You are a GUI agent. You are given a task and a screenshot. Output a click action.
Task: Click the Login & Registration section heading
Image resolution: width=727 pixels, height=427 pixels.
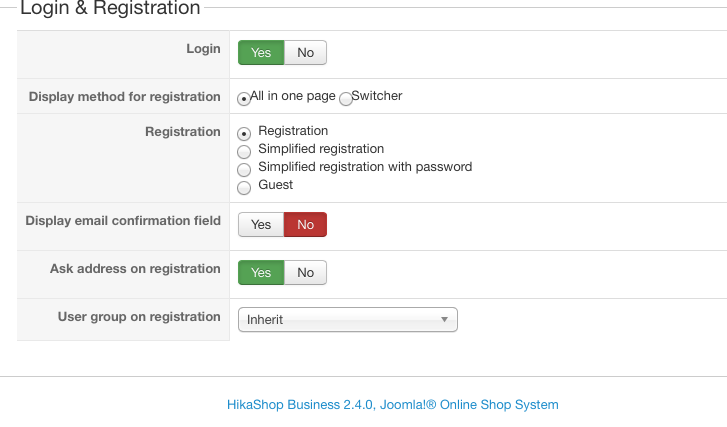tap(110, 9)
